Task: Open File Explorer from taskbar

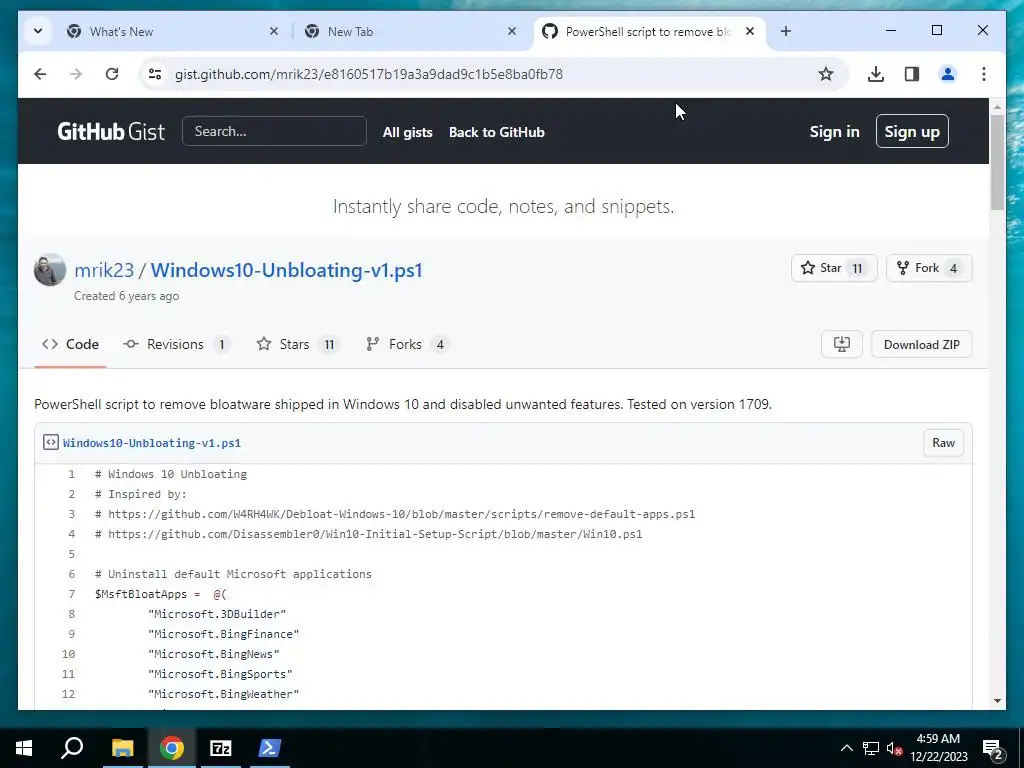Action: coord(122,748)
